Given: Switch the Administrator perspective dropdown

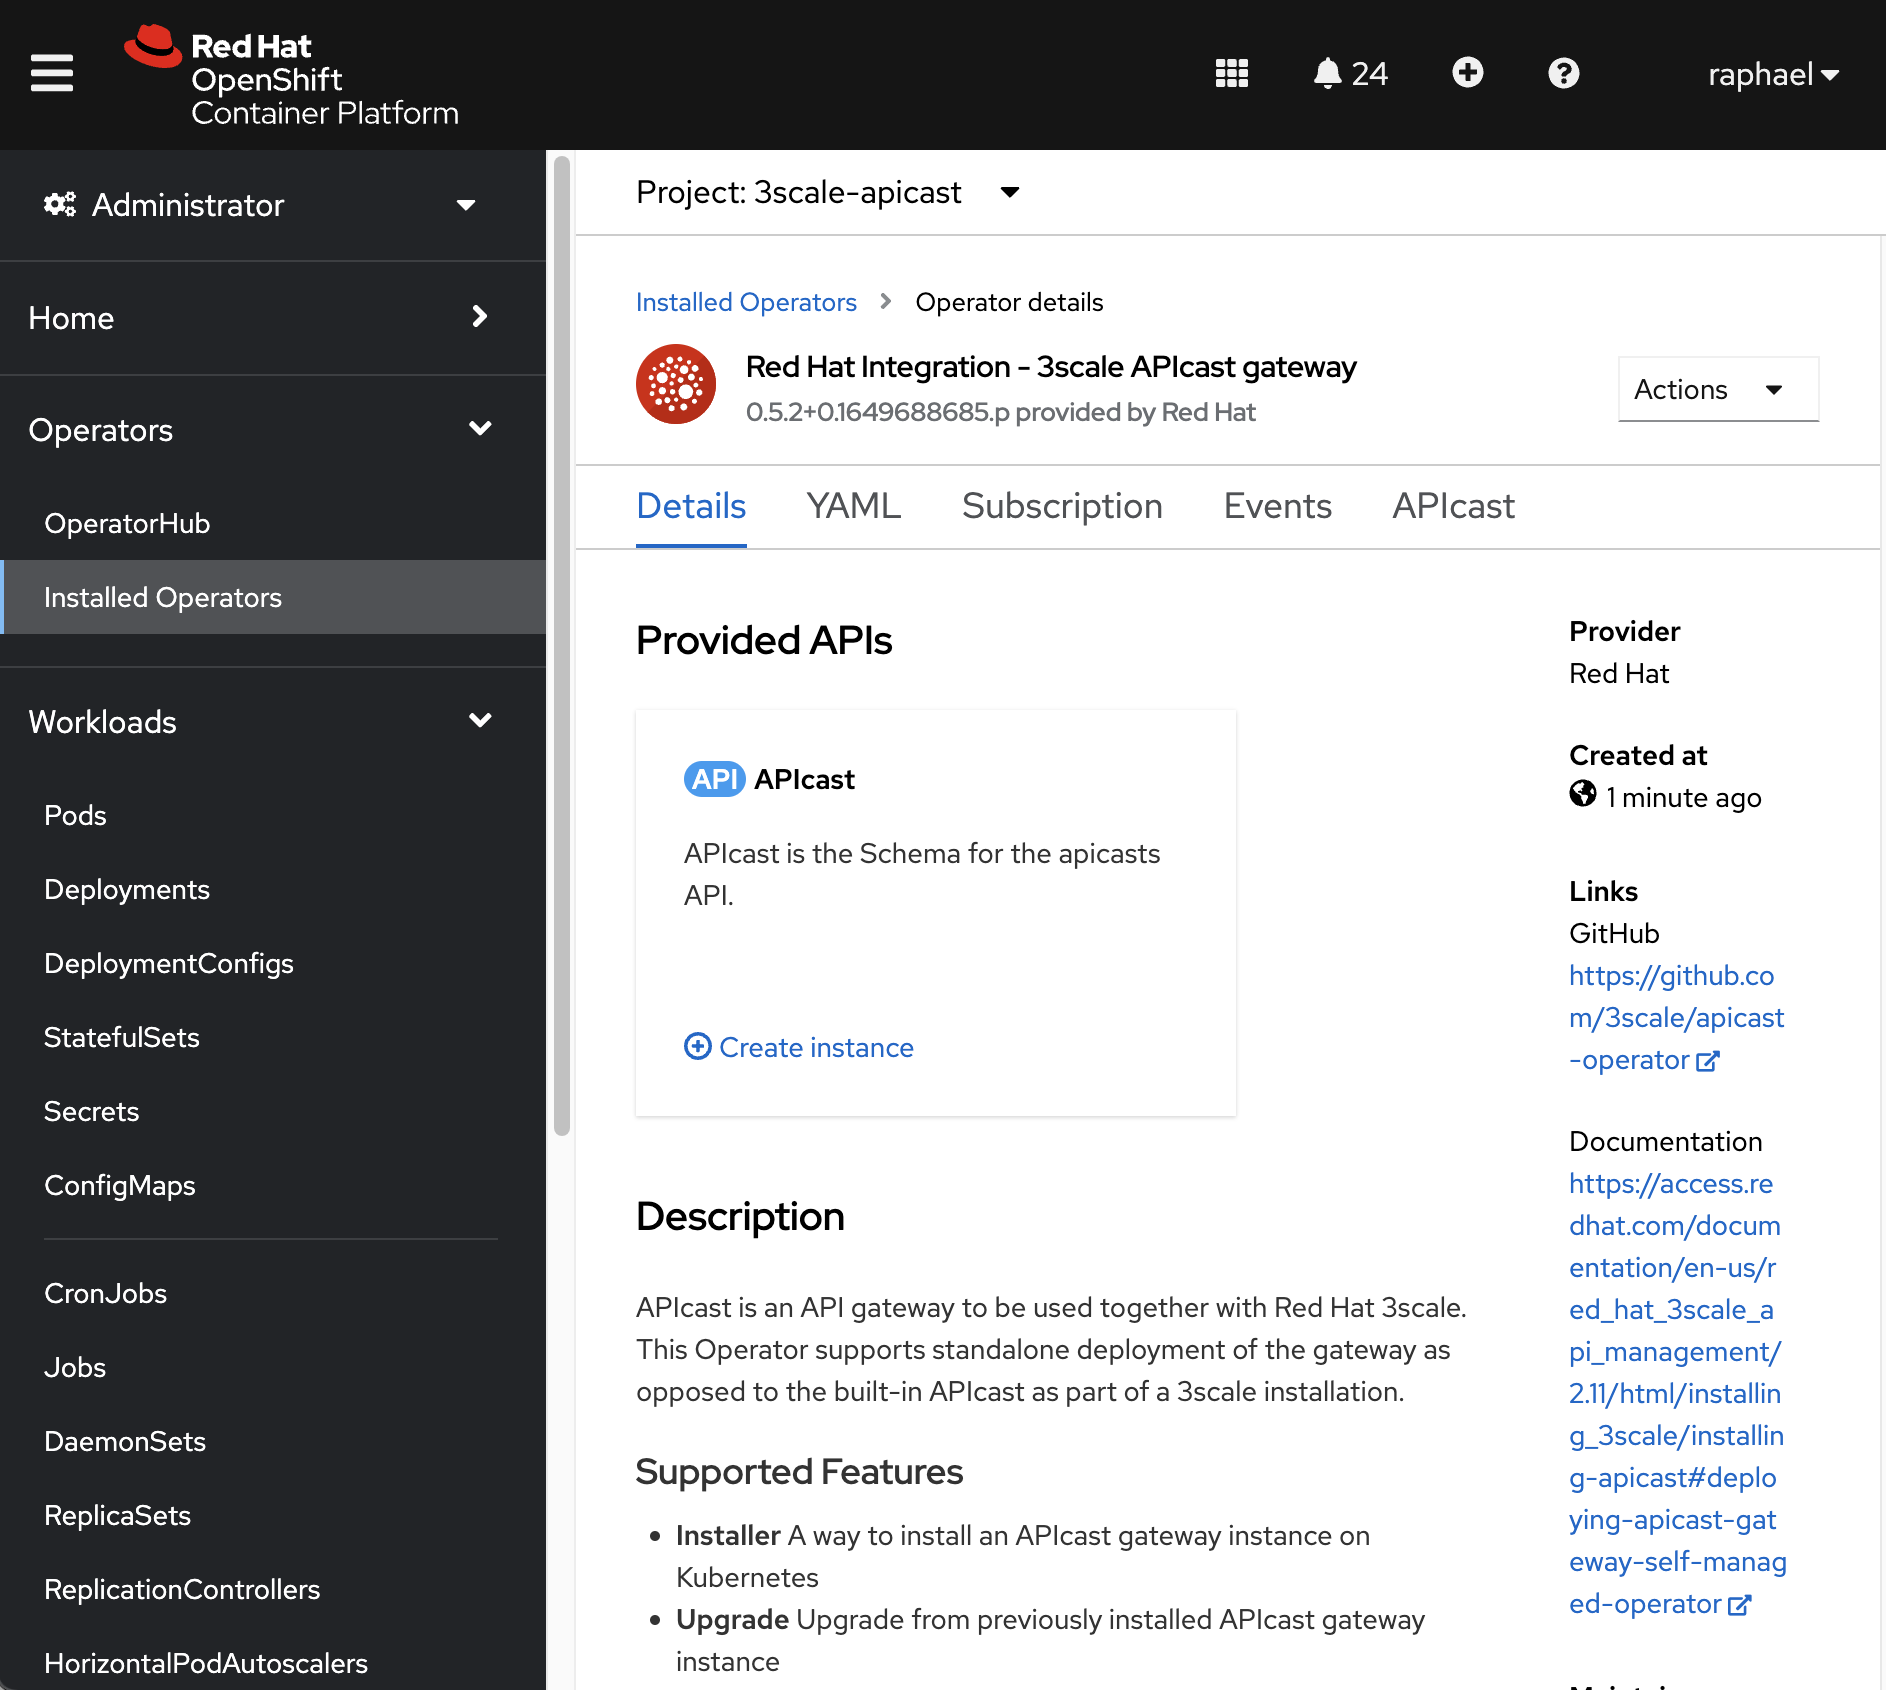Looking at the screenshot, I should (x=260, y=205).
